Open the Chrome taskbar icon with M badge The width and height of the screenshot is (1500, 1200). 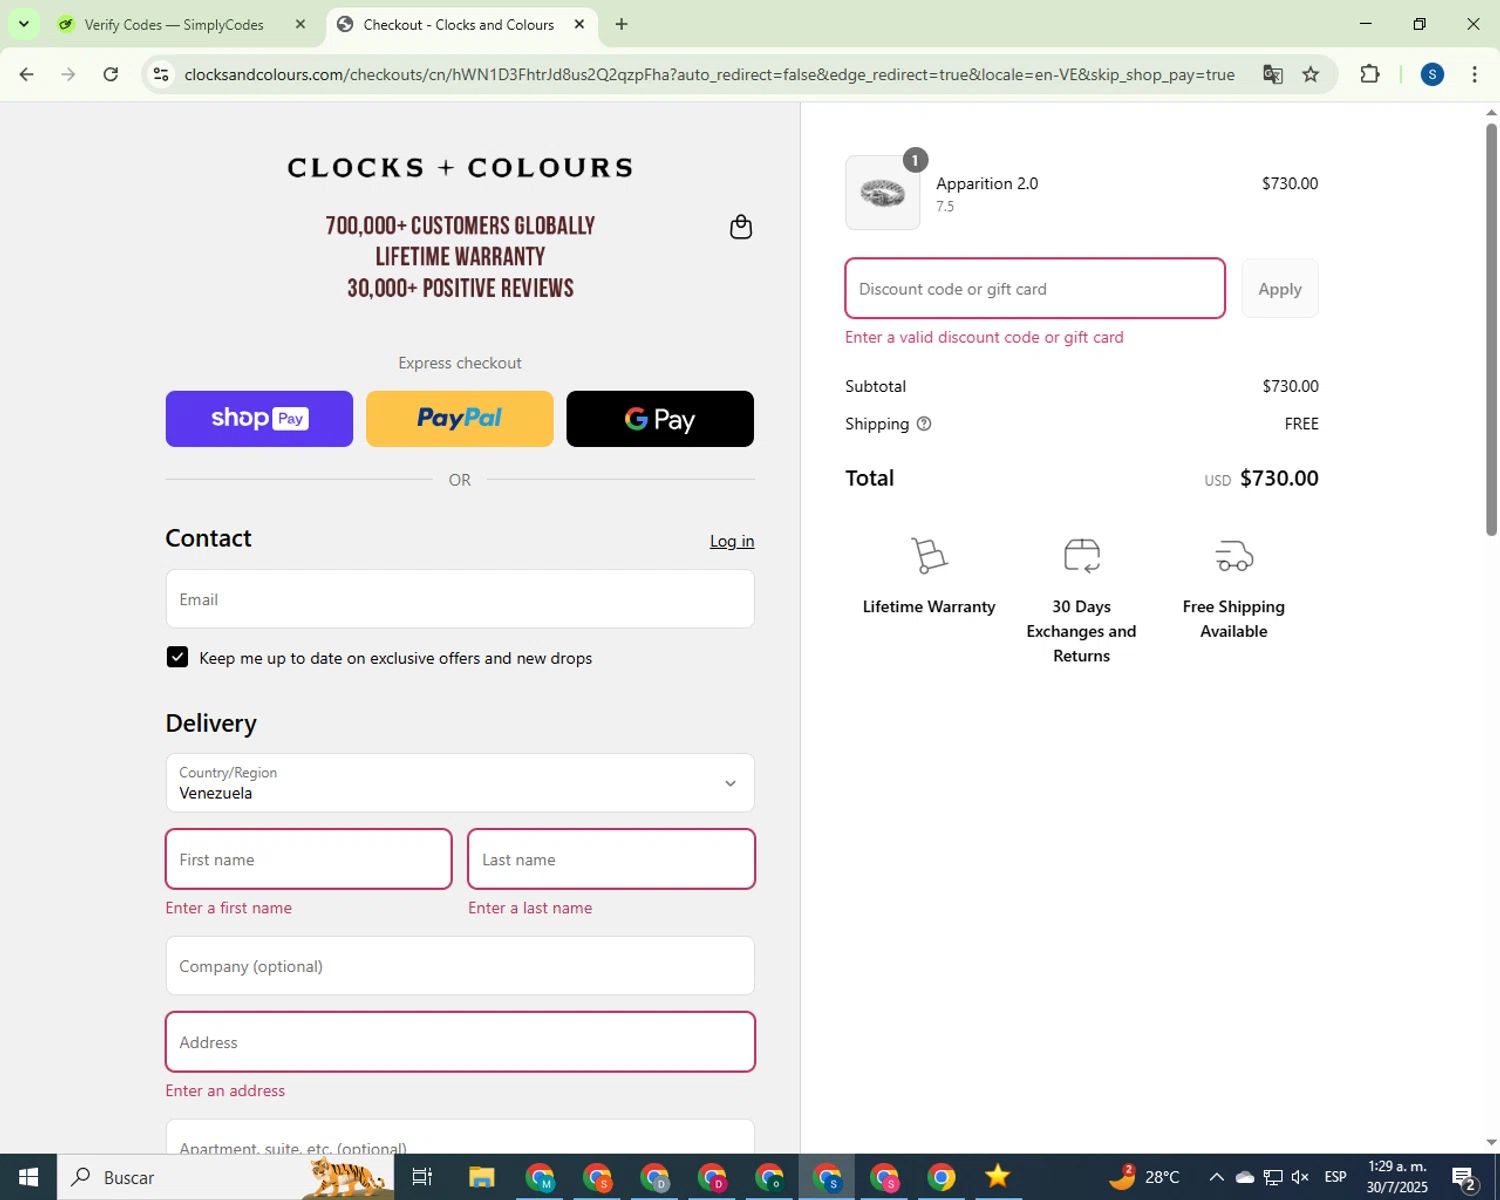click(x=540, y=1177)
